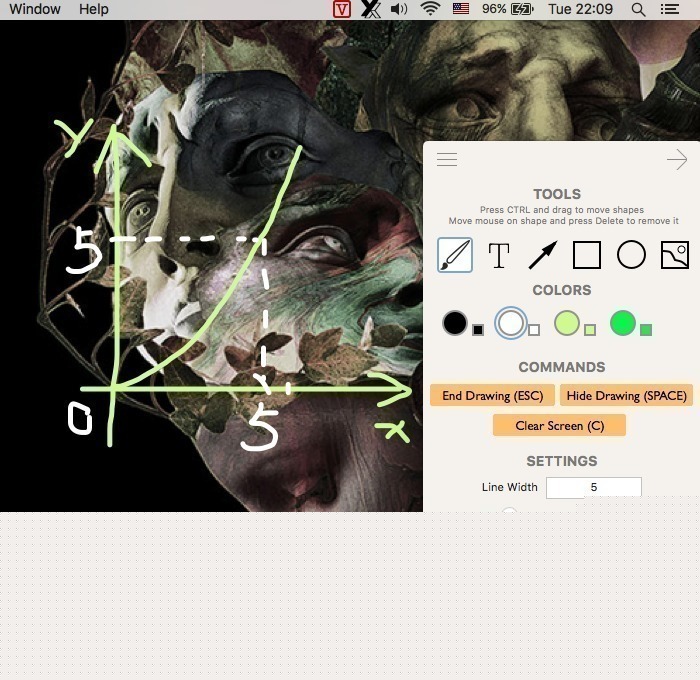This screenshot has height=680, width=700.
Task: Click the X app menu bar icon
Action: point(371,9)
